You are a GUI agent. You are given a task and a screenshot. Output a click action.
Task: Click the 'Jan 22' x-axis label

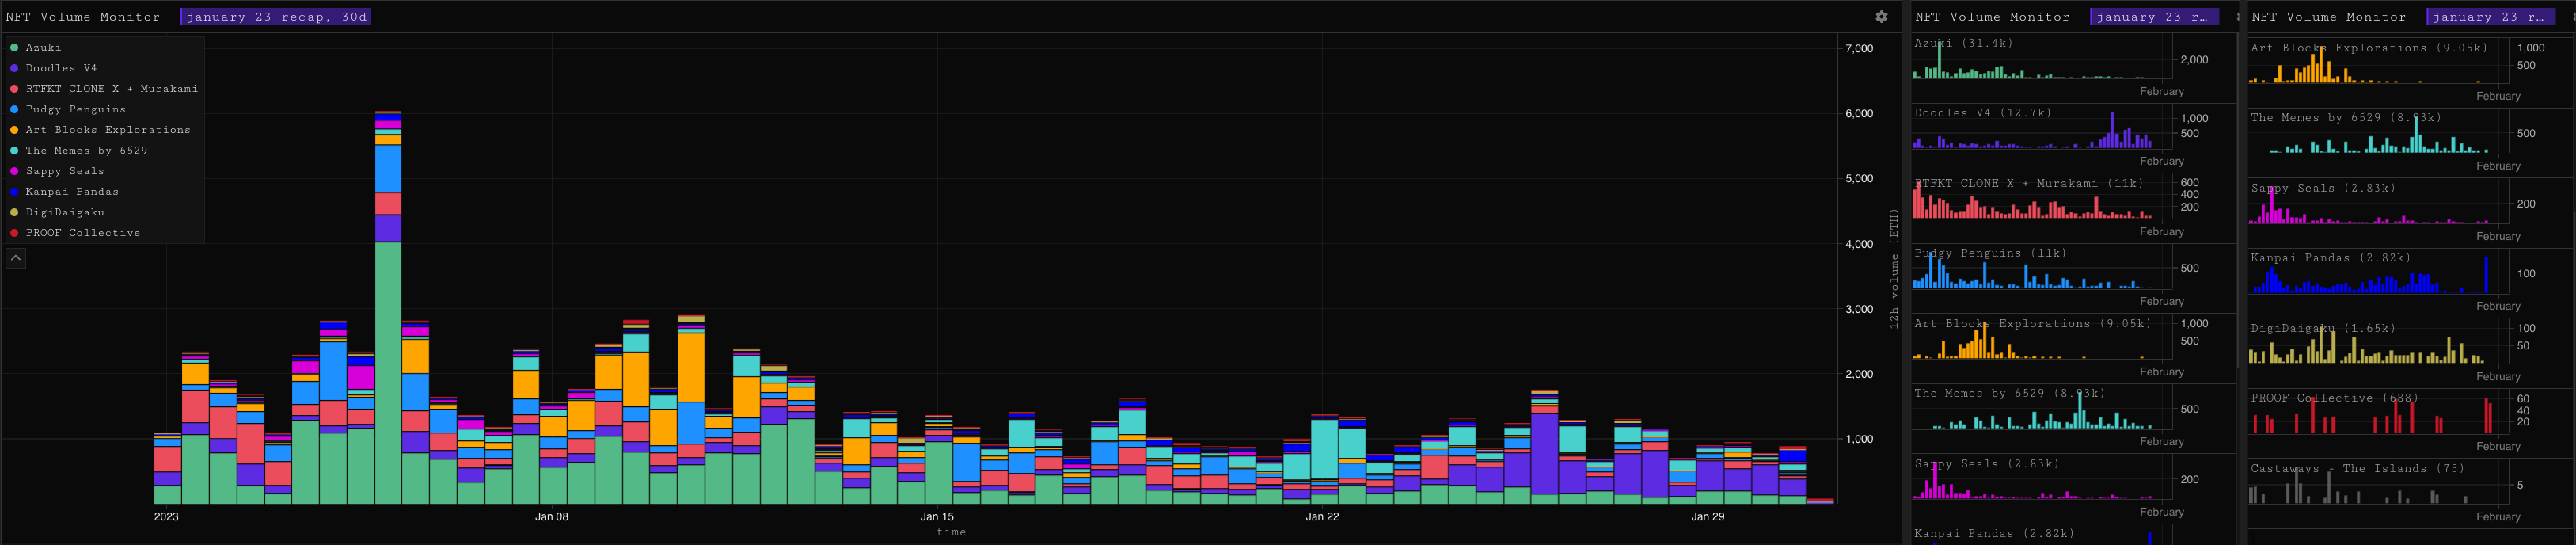coord(1322,517)
